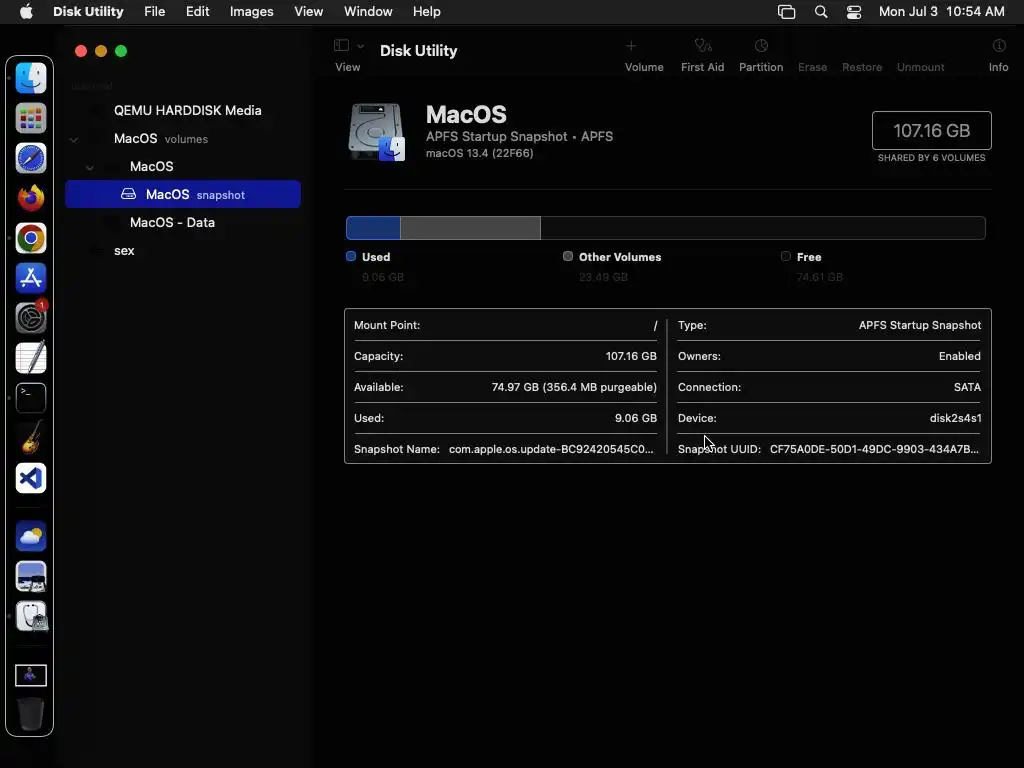This screenshot has height=768, width=1024.
Task: Select QEMU HARDDISK Media in sidebar
Action: tap(187, 110)
